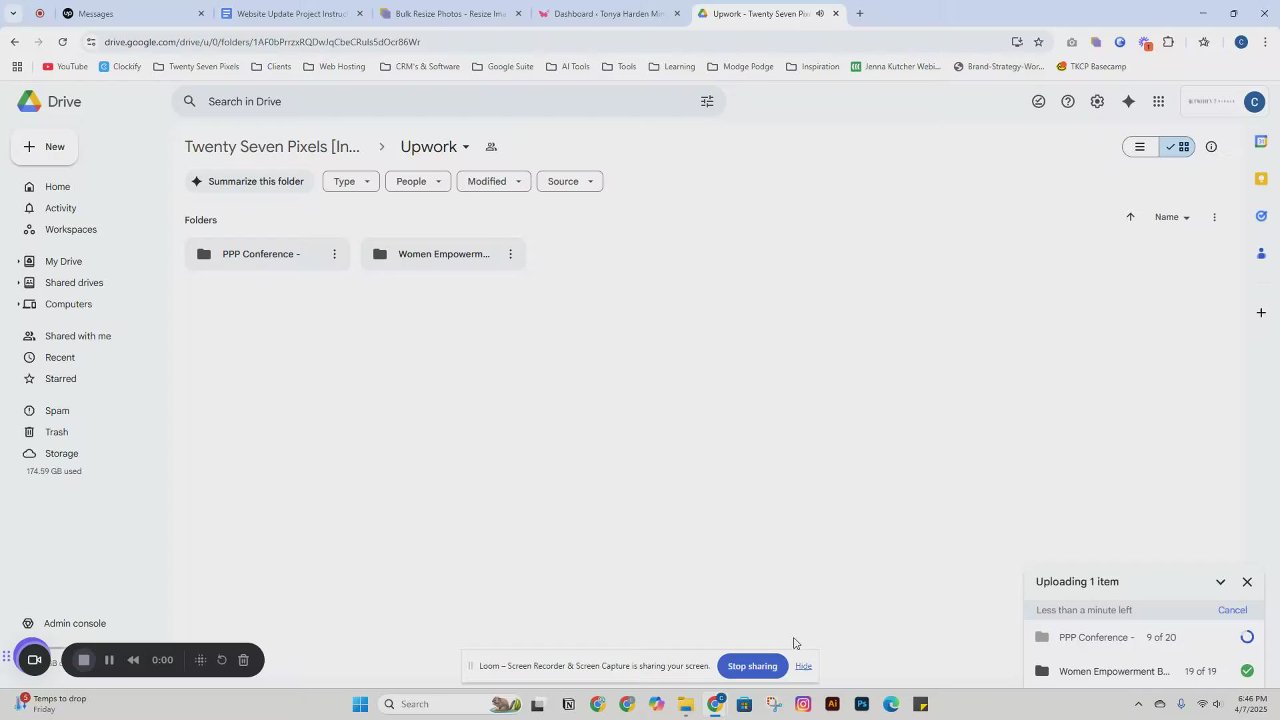The image size is (1280, 720).
Task: Open more actions for PPP Conference folder
Action: click(334, 254)
